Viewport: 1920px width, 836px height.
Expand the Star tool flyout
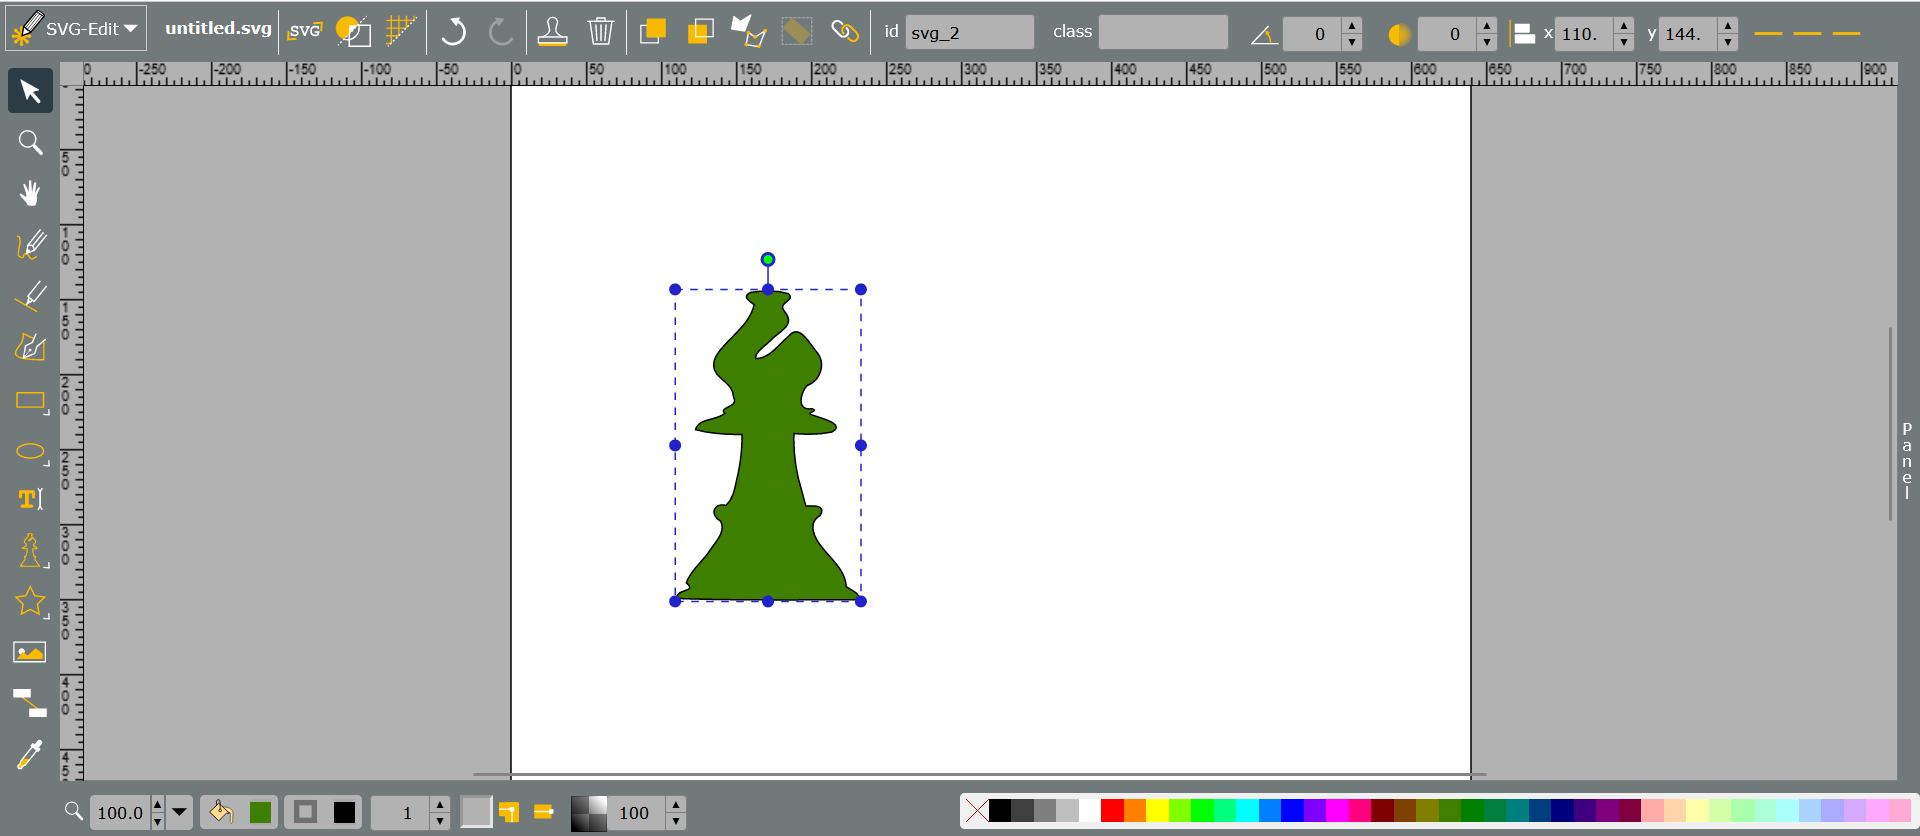(x=47, y=616)
